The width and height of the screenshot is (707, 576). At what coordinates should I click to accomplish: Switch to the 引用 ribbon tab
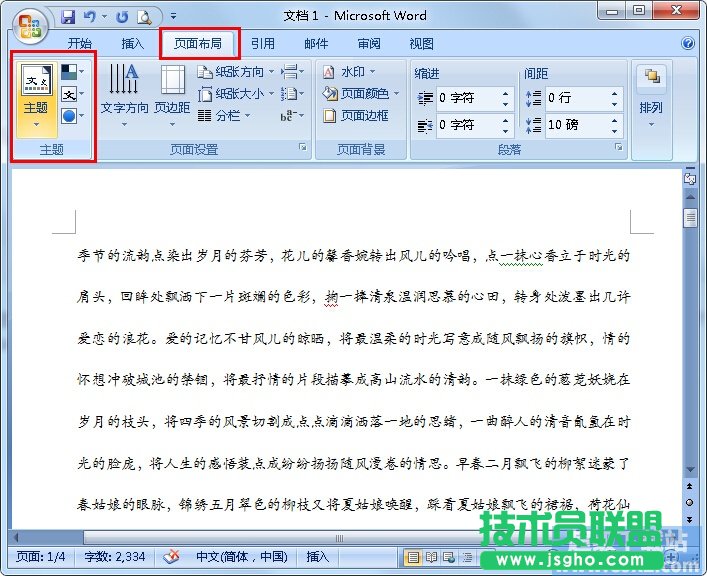pyautogui.click(x=262, y=44)
